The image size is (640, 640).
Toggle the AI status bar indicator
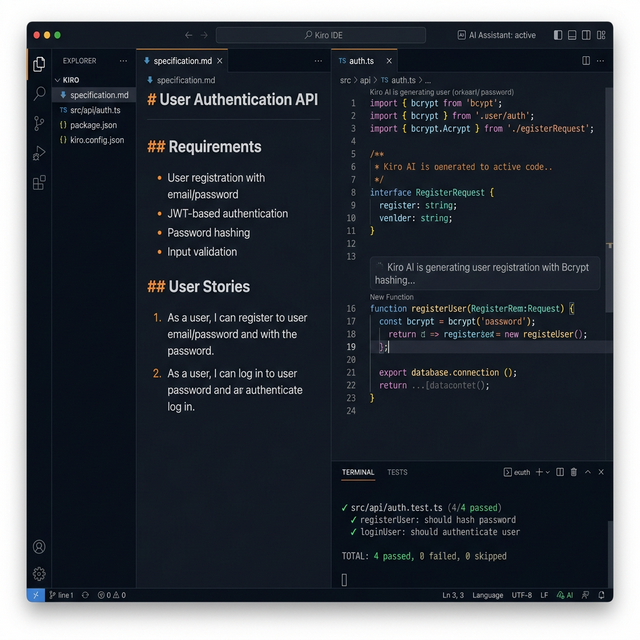(564, 595)
